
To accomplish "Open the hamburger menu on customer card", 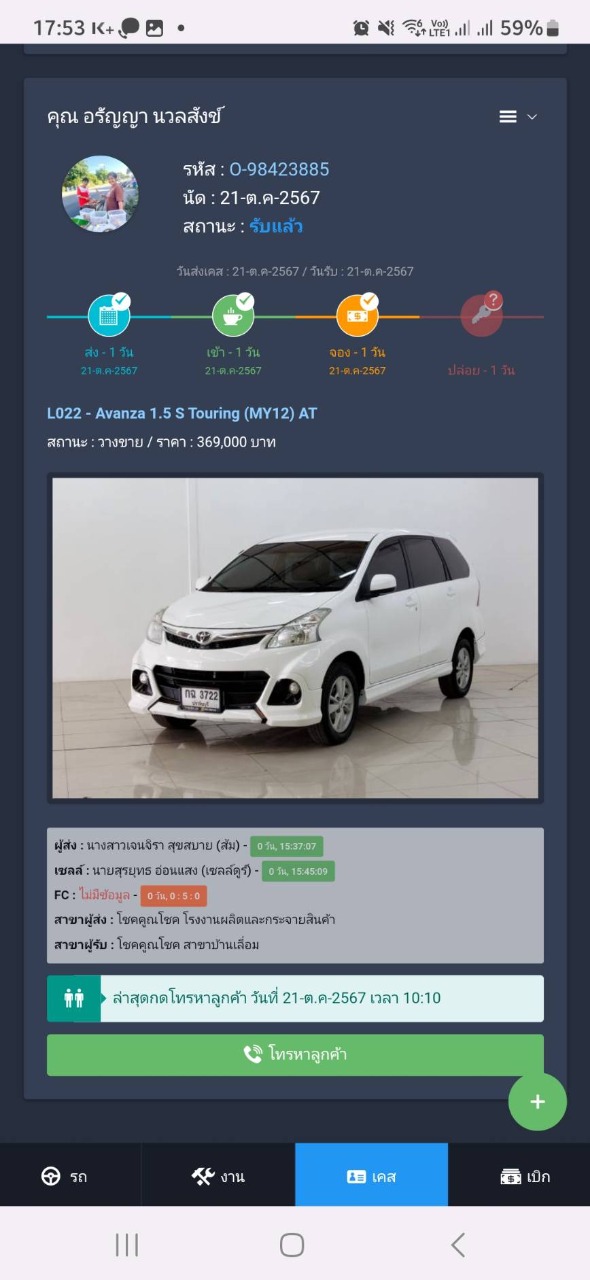I will pos(508,117).
